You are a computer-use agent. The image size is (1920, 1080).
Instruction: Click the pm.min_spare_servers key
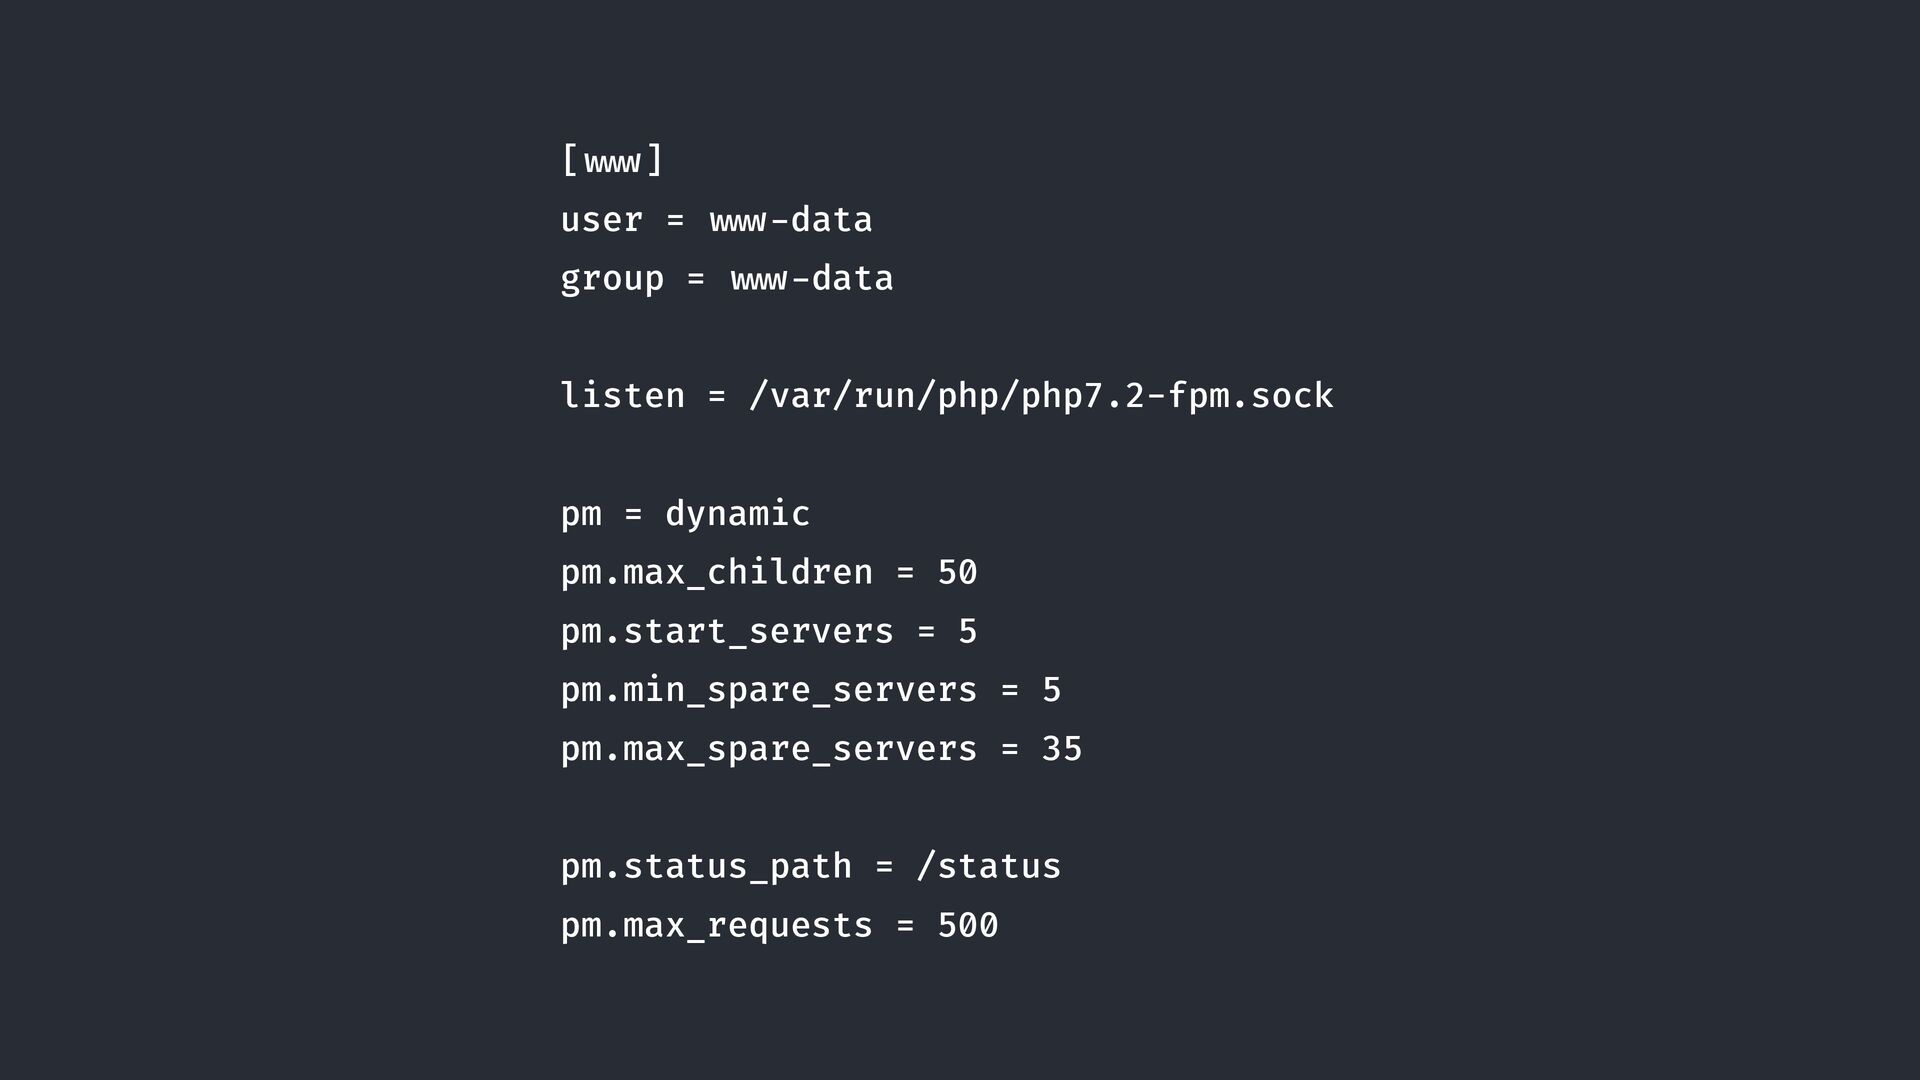click(768, 690)
